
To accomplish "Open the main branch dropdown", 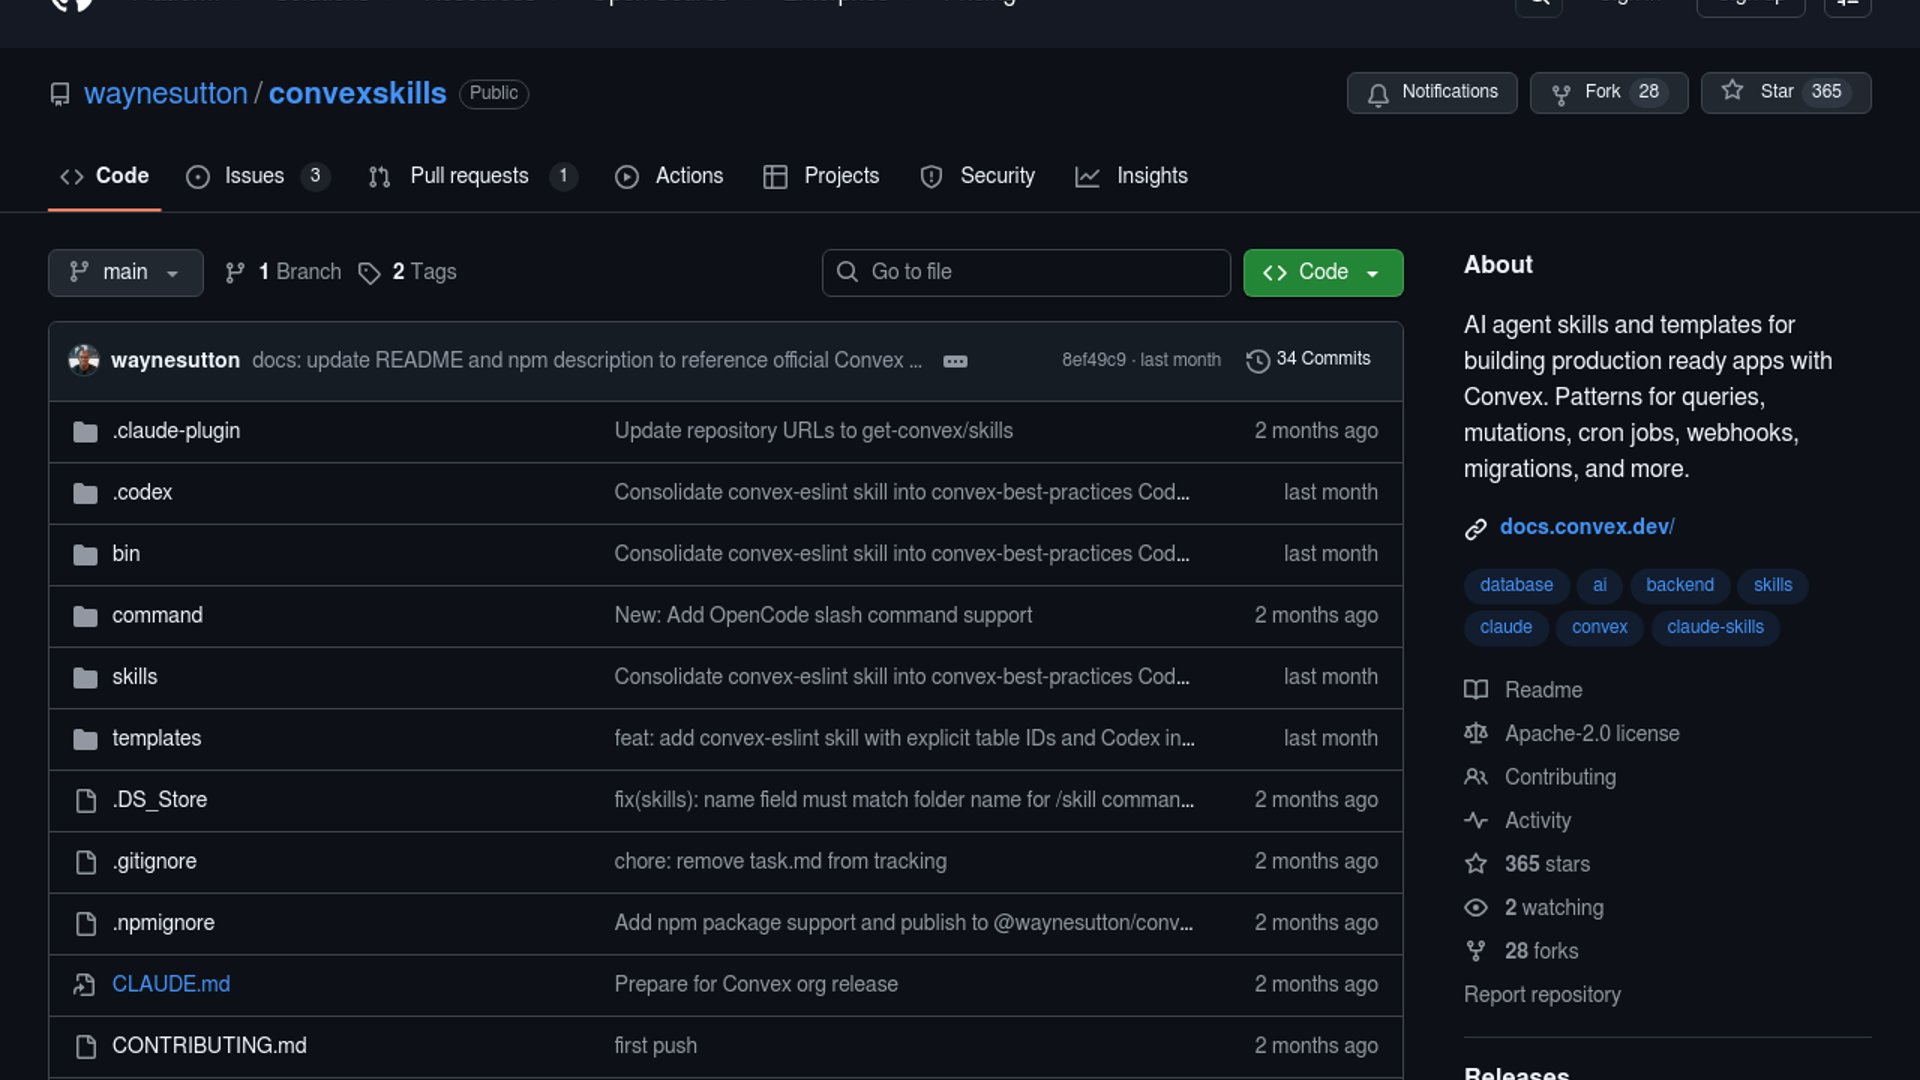I will [125, 272].
